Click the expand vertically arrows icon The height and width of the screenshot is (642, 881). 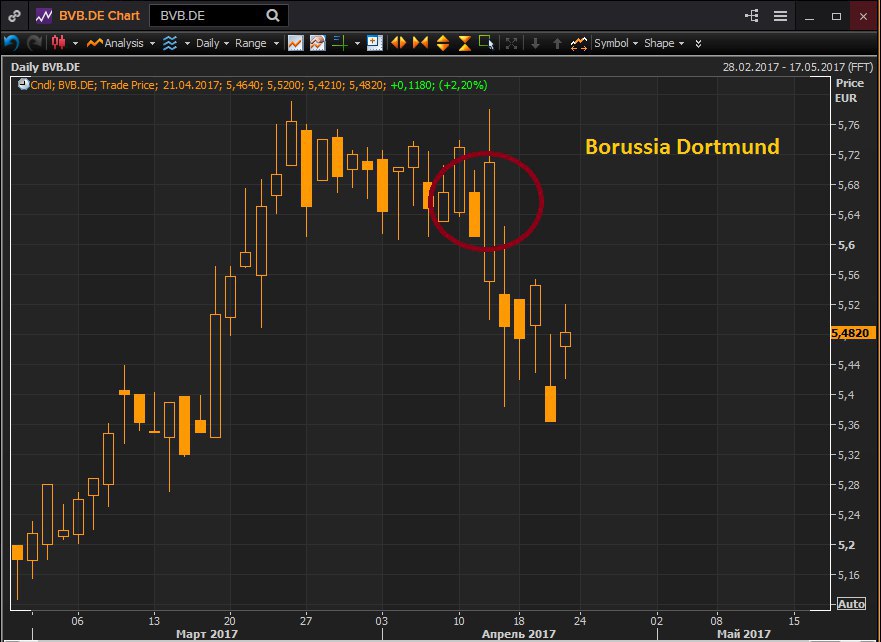[x=443, y=43]
